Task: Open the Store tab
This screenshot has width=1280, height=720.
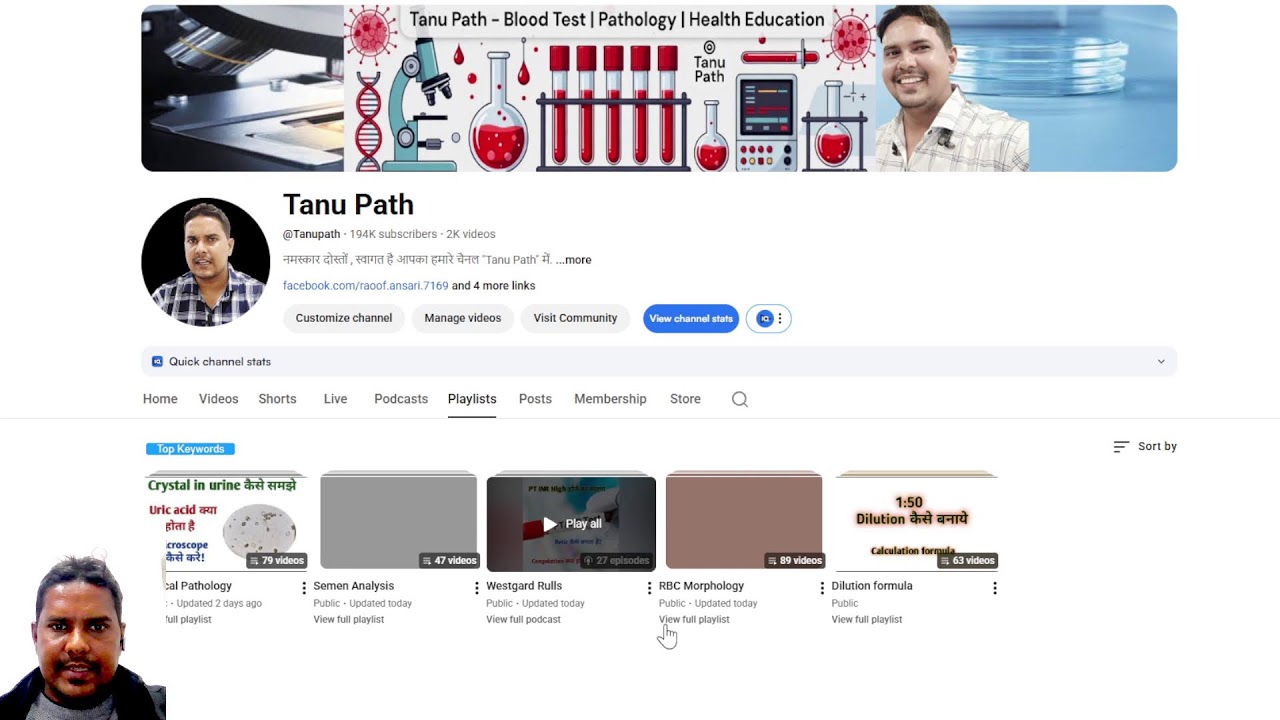Action: point(685,399)
